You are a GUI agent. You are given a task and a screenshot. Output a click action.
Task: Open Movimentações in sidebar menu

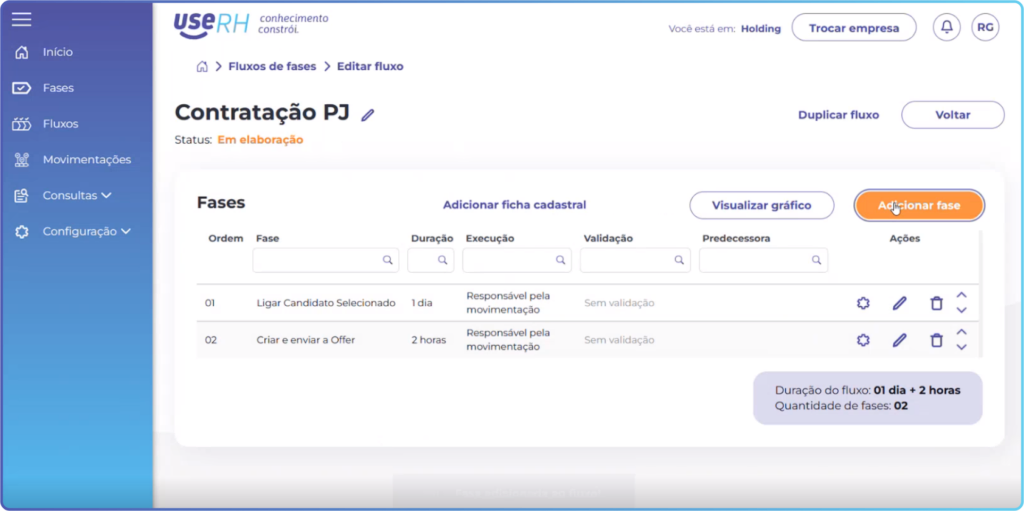[87, 160]
